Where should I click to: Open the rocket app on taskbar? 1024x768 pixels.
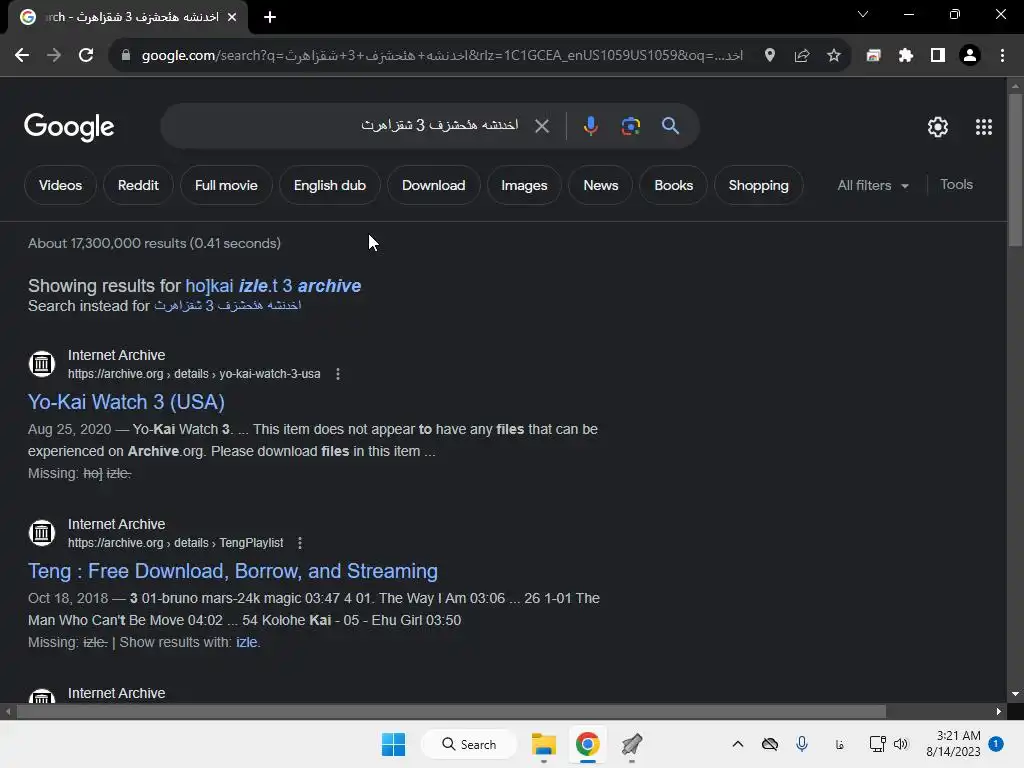point(632,744)
